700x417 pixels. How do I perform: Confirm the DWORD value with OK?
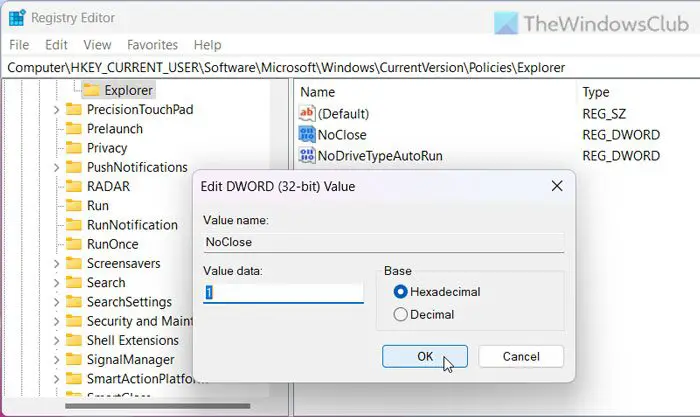(425, 356)
